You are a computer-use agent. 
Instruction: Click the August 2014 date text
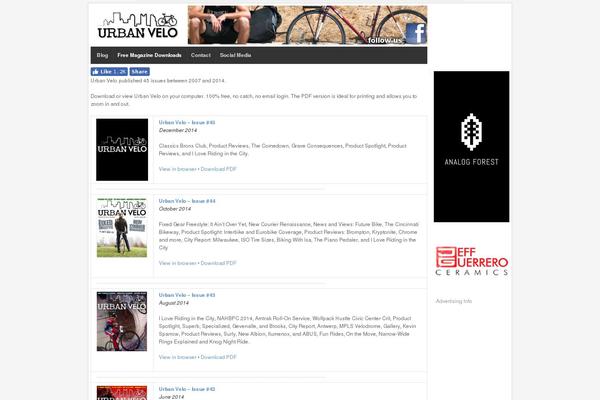(x=174, y=303)
